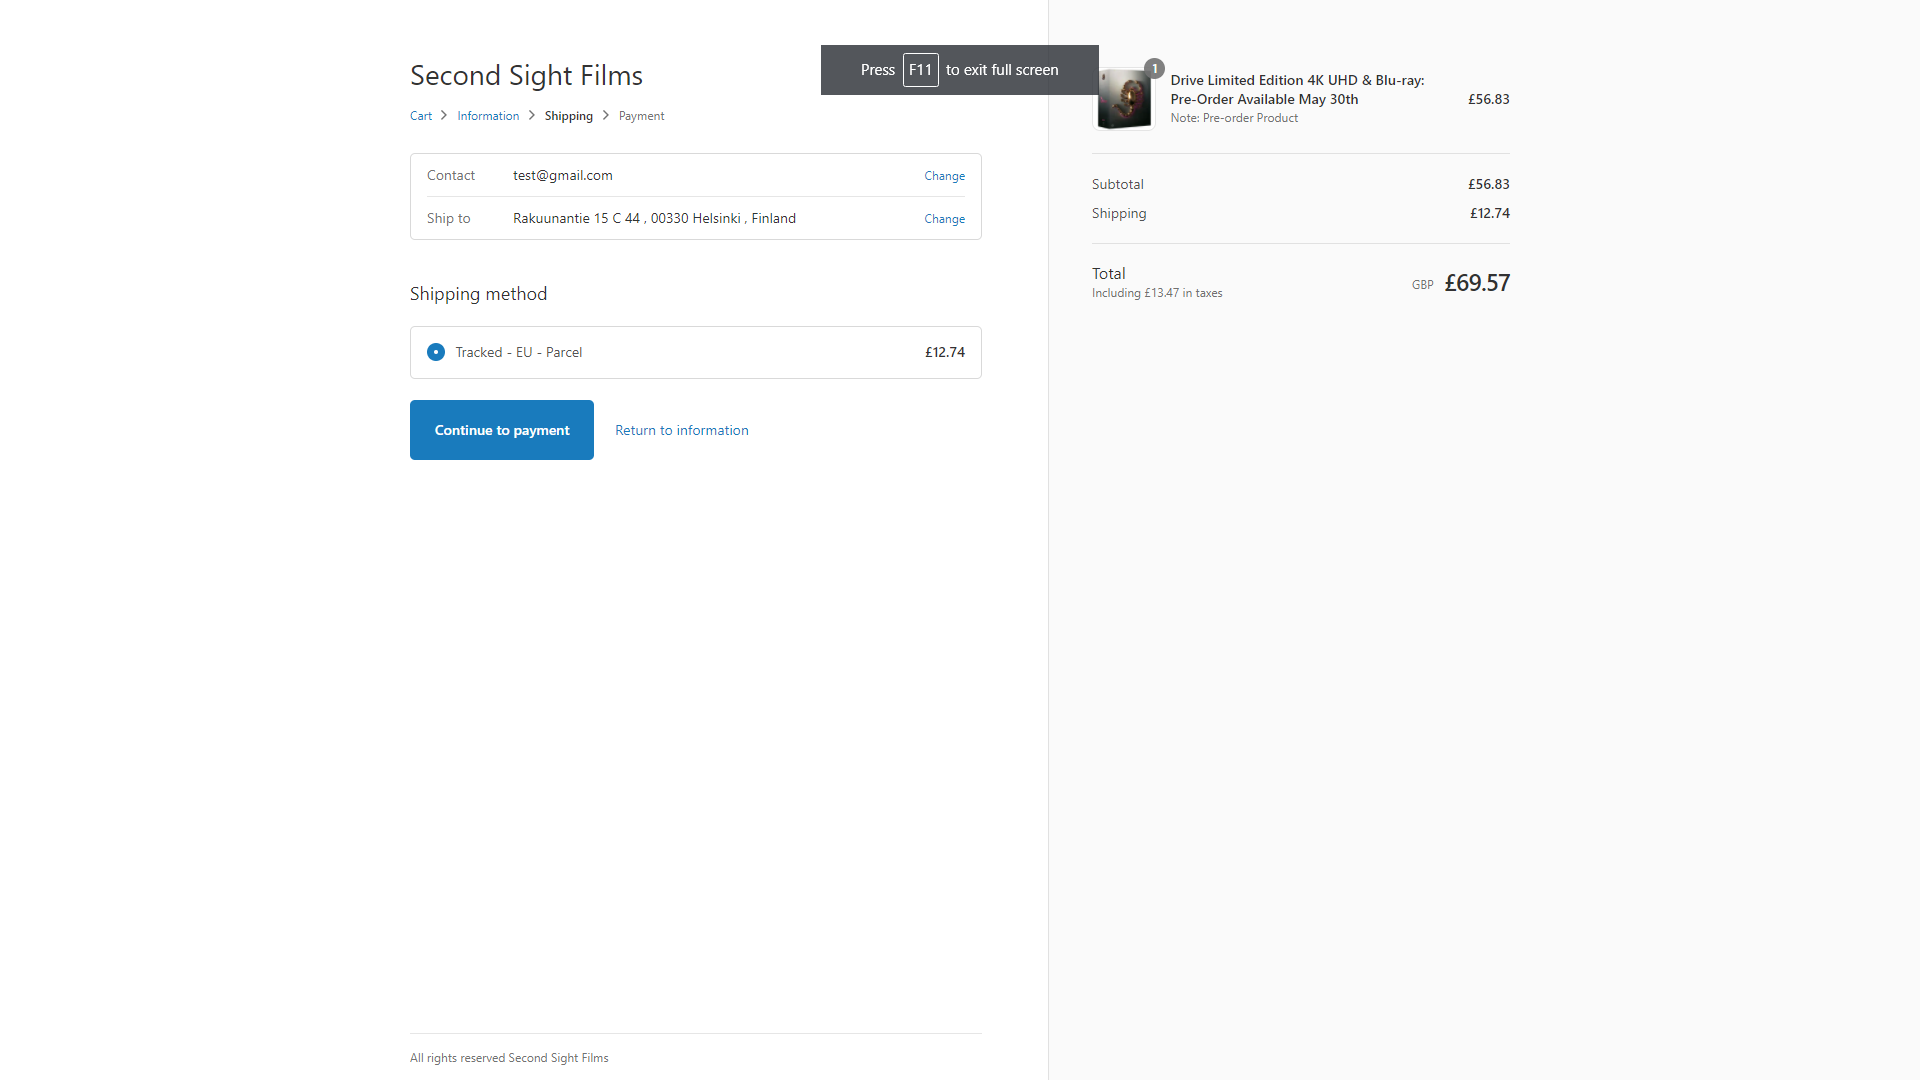
Task: Select the Shipping breadcrumb step
Action: click(569, 116)
